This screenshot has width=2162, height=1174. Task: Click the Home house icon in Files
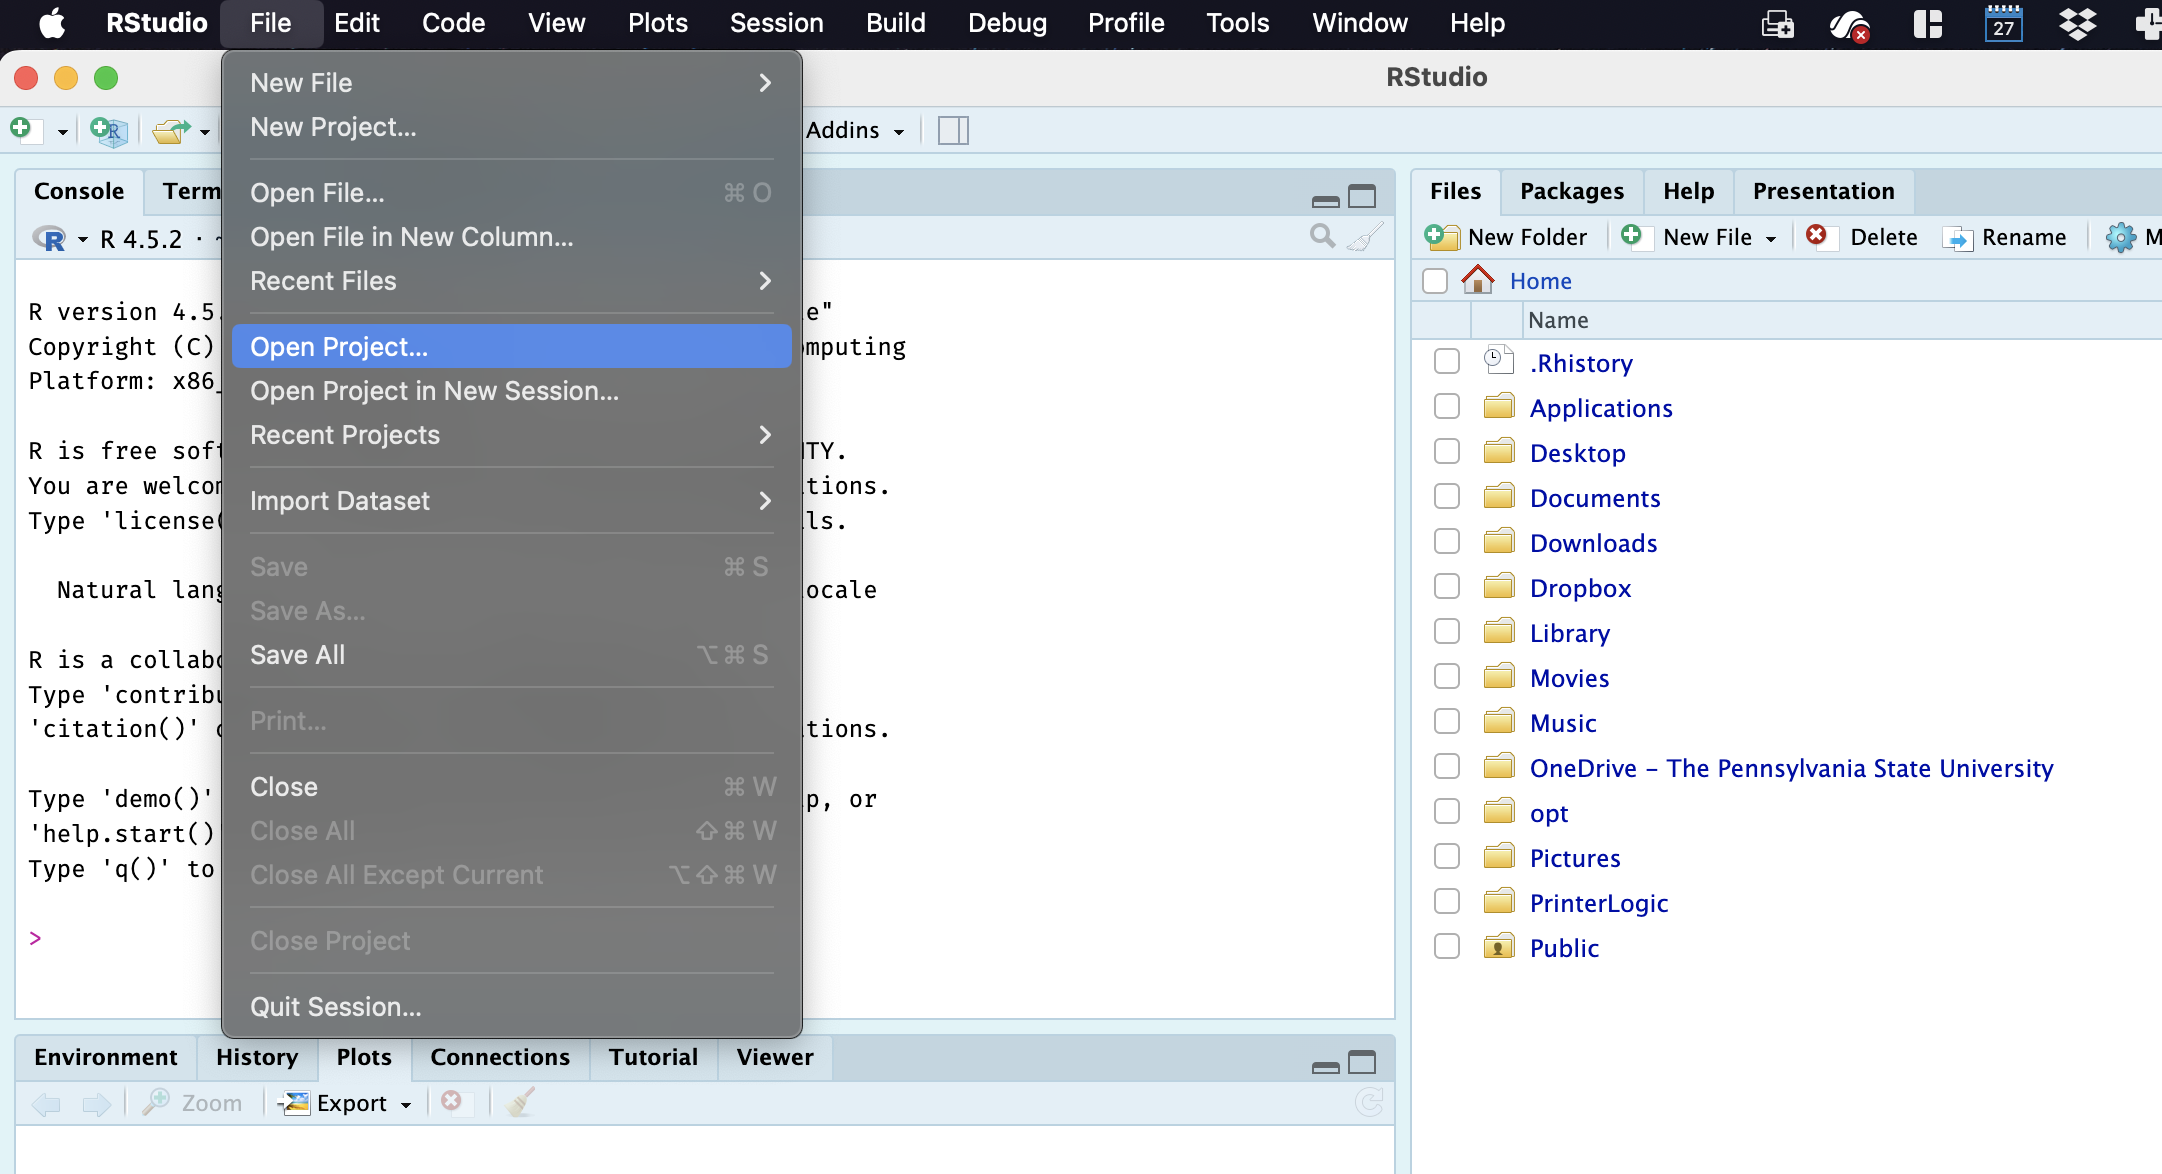click(x=1477, y=280)
